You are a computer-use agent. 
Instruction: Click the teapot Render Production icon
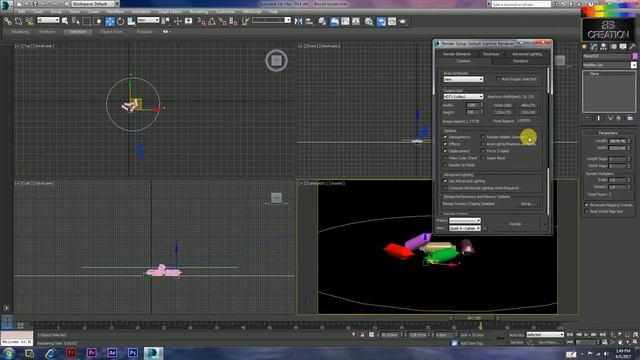click(403, 21)
